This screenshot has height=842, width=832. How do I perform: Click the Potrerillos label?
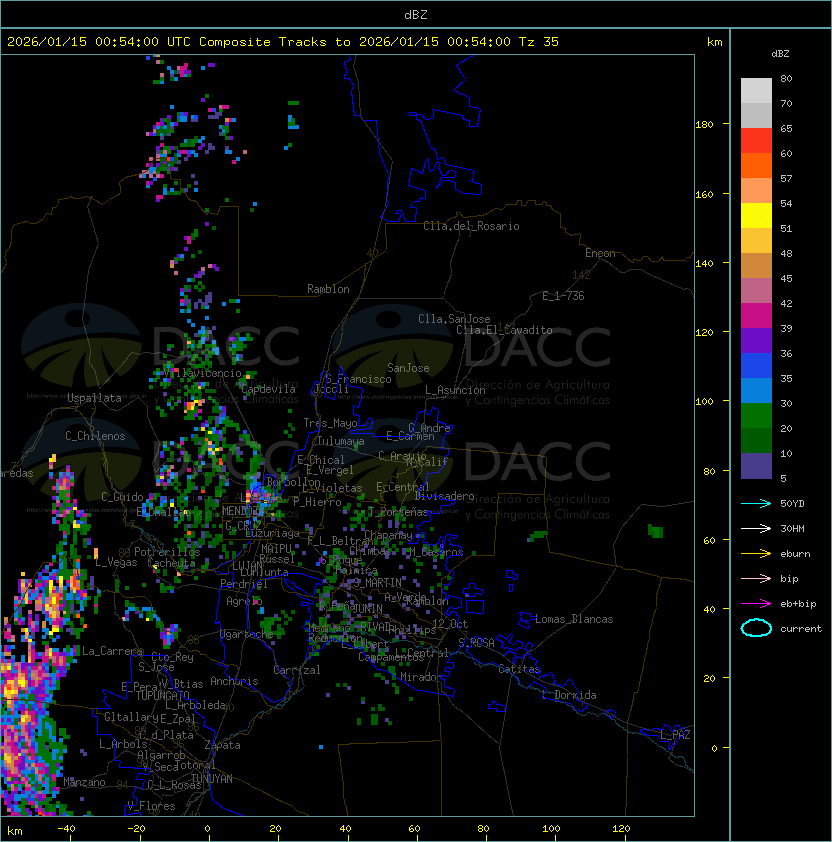pyautogui.click(x=167, y=552)
